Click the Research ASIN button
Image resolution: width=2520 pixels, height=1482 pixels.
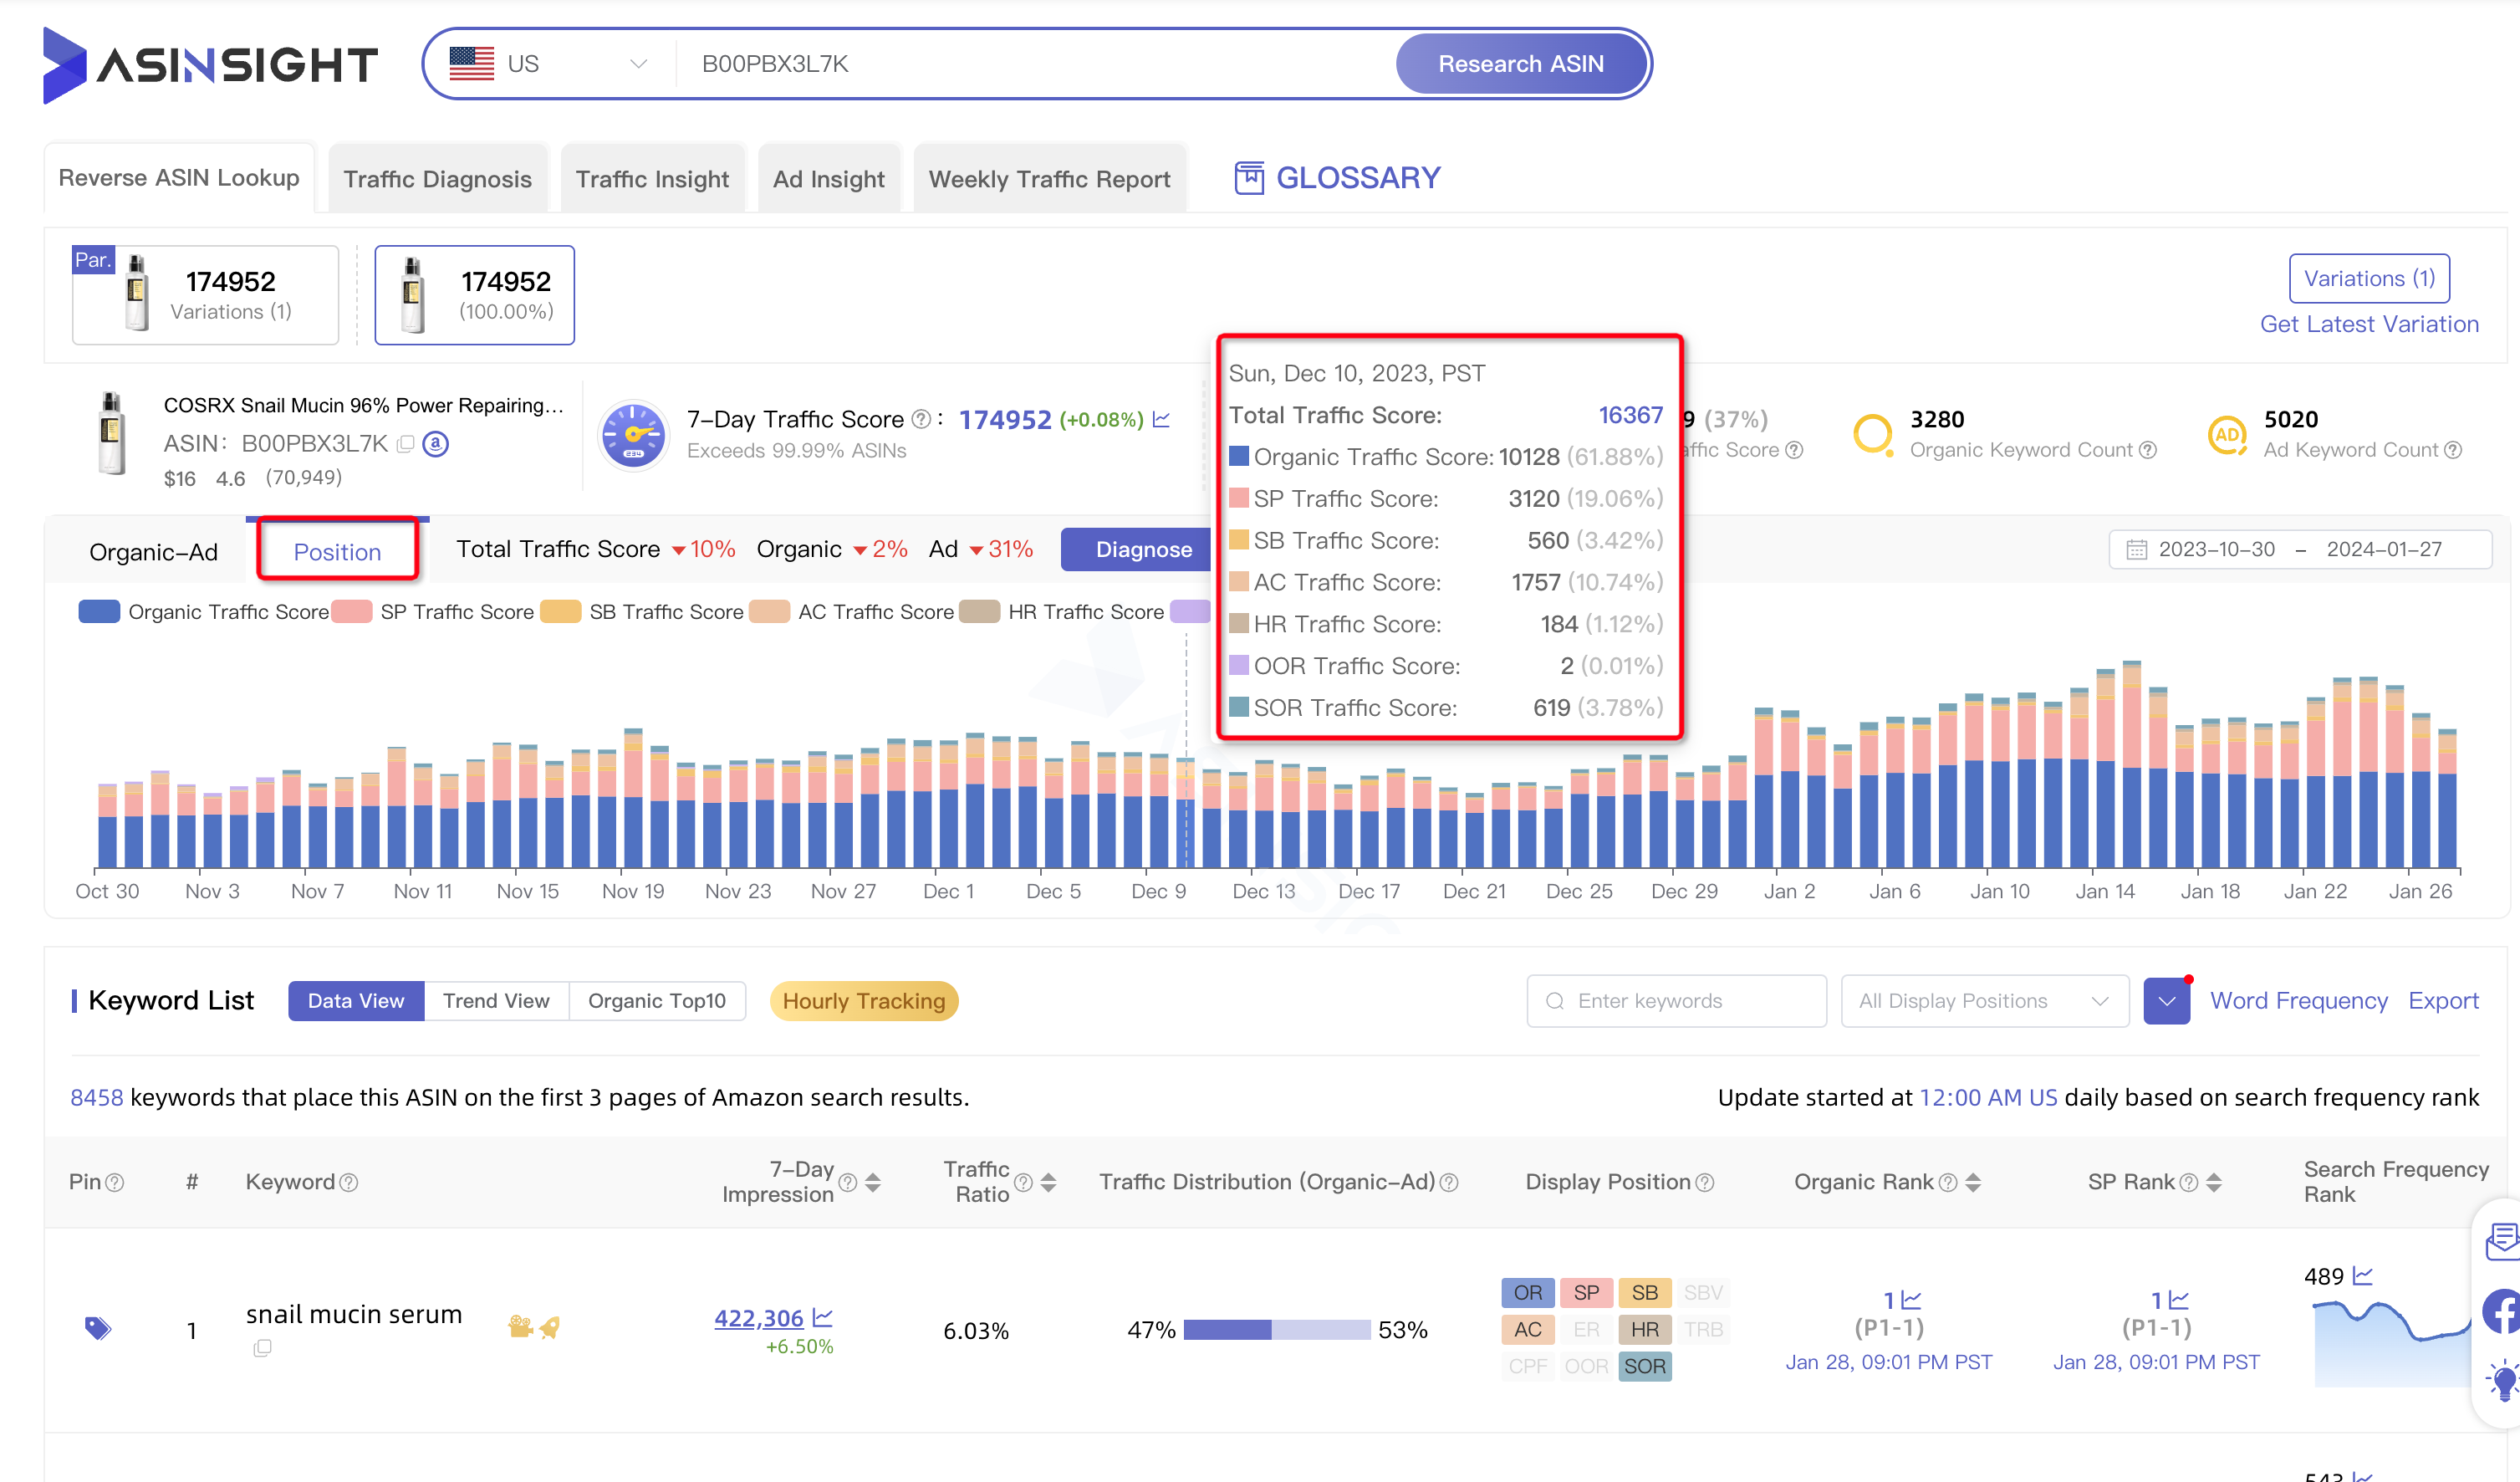1520,64
